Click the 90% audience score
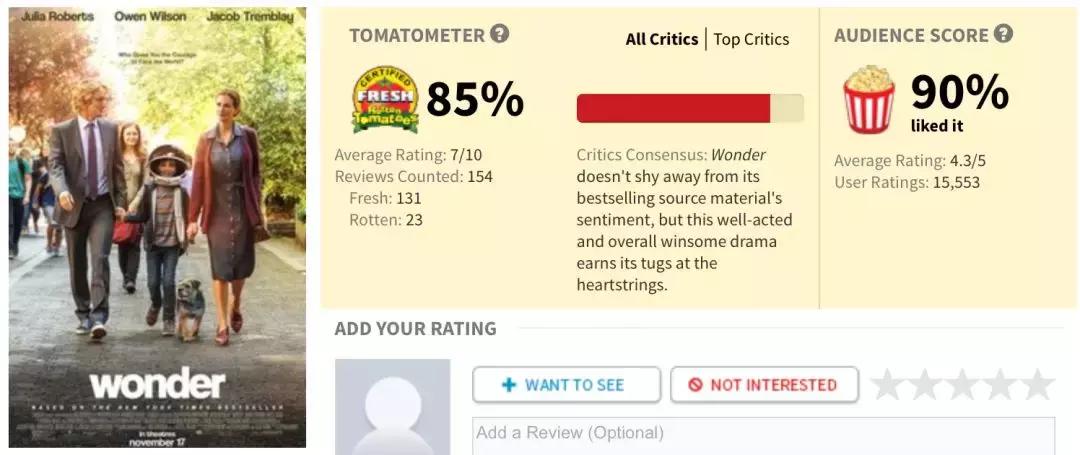Screen dimensions: 1080x455 pos(959,93)
